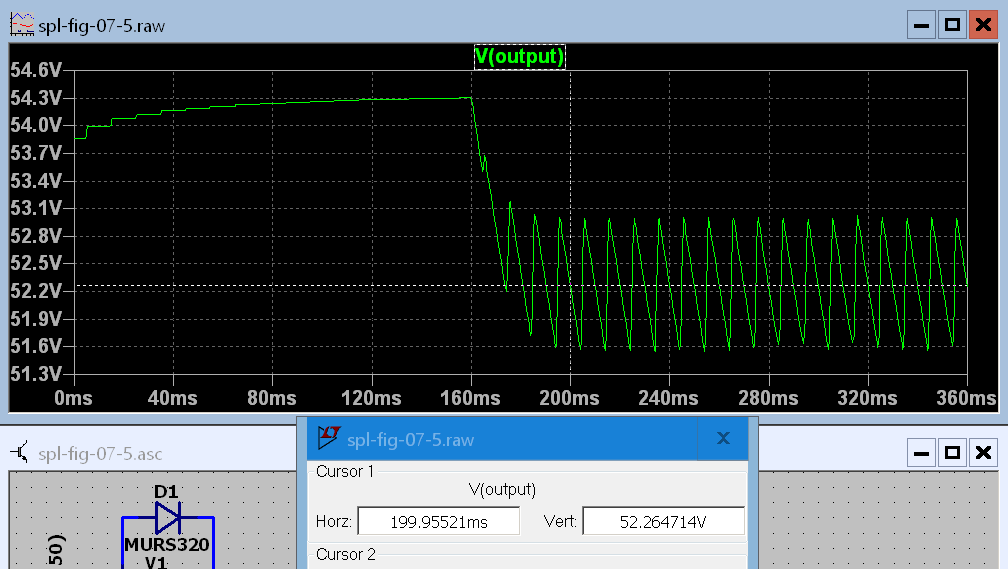
Task: Click the V(output) trace label
Action: pos(519,57)
